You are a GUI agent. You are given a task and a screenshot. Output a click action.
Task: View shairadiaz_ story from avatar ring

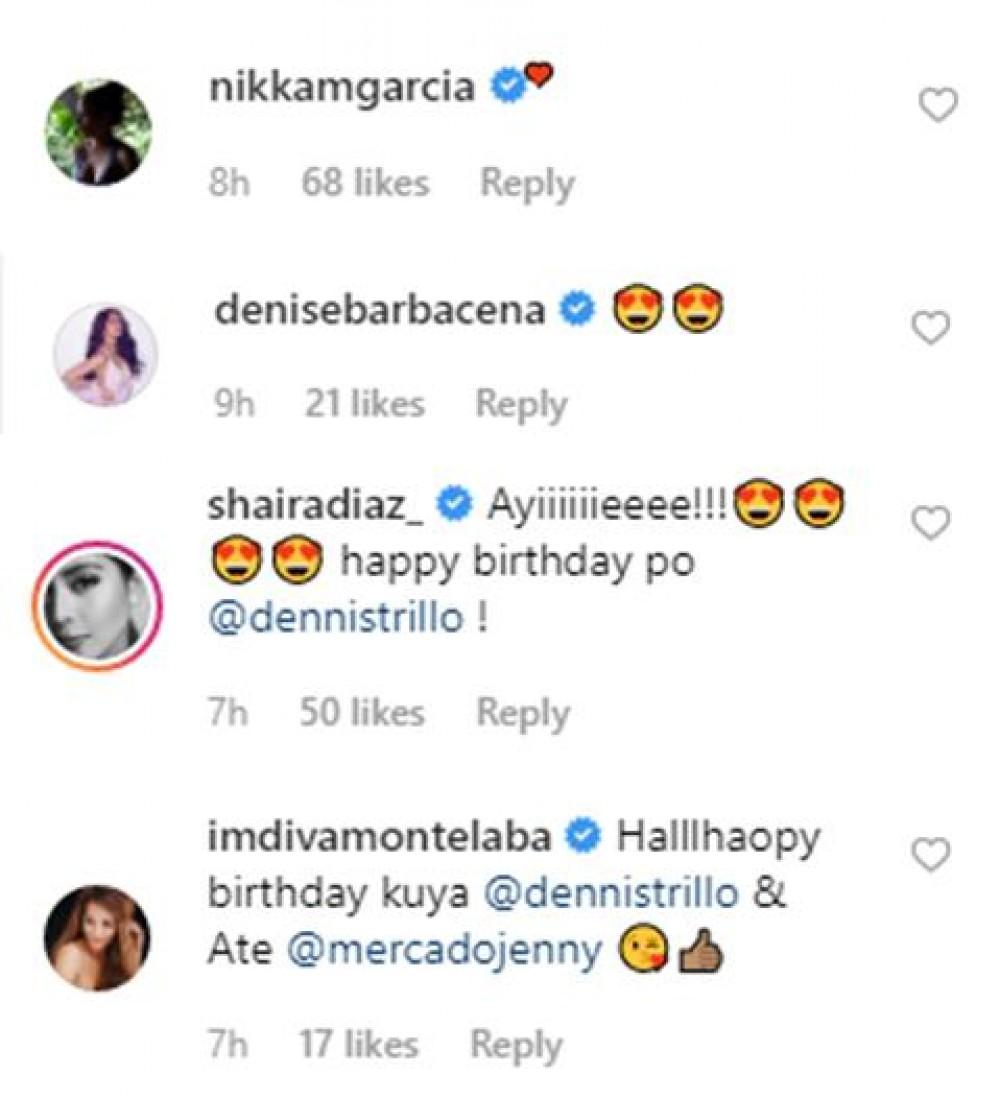(98, 606)
